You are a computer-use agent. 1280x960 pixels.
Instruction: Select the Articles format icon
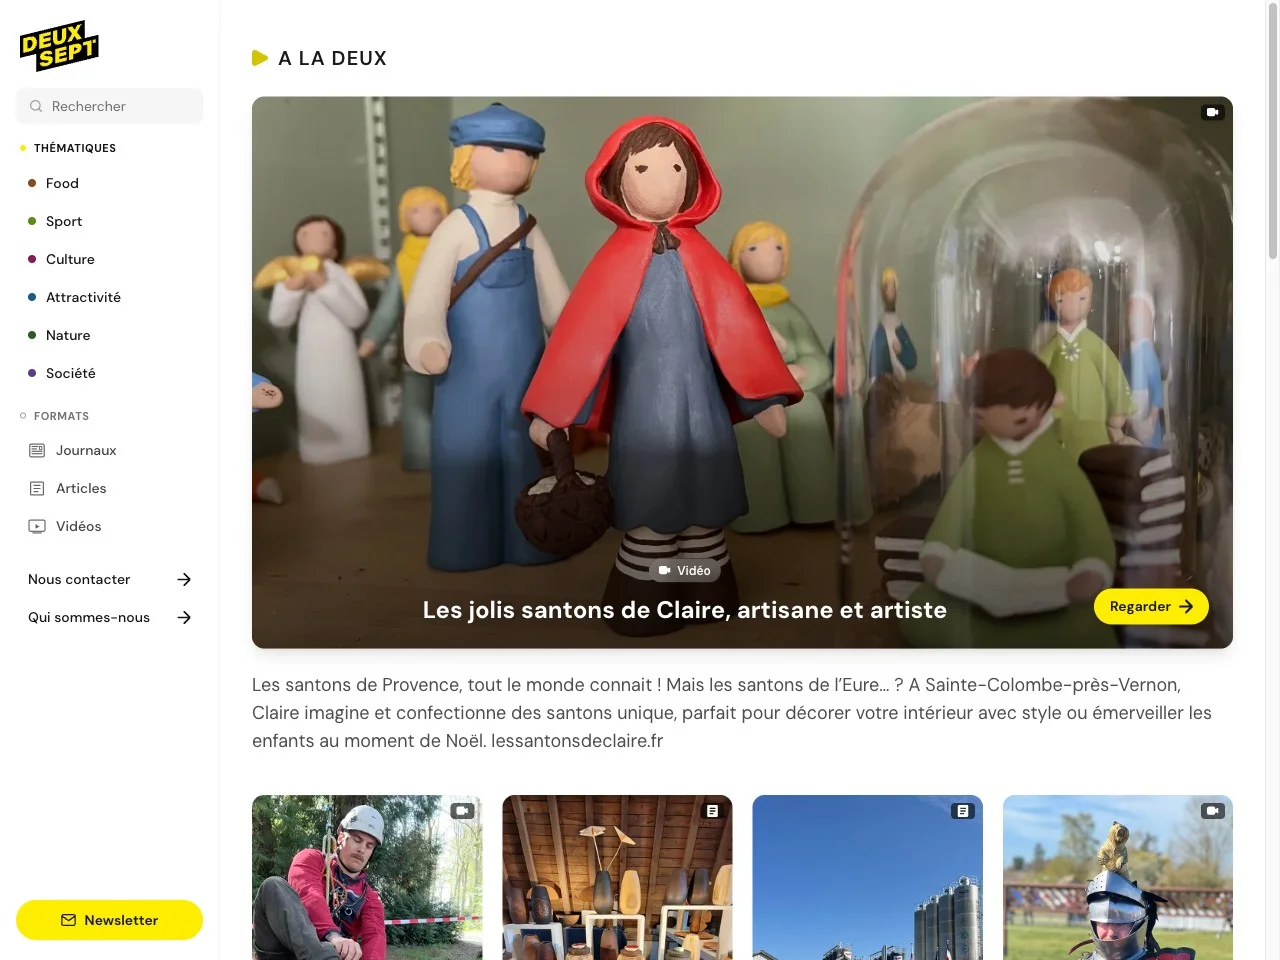[x=37, y=489]
